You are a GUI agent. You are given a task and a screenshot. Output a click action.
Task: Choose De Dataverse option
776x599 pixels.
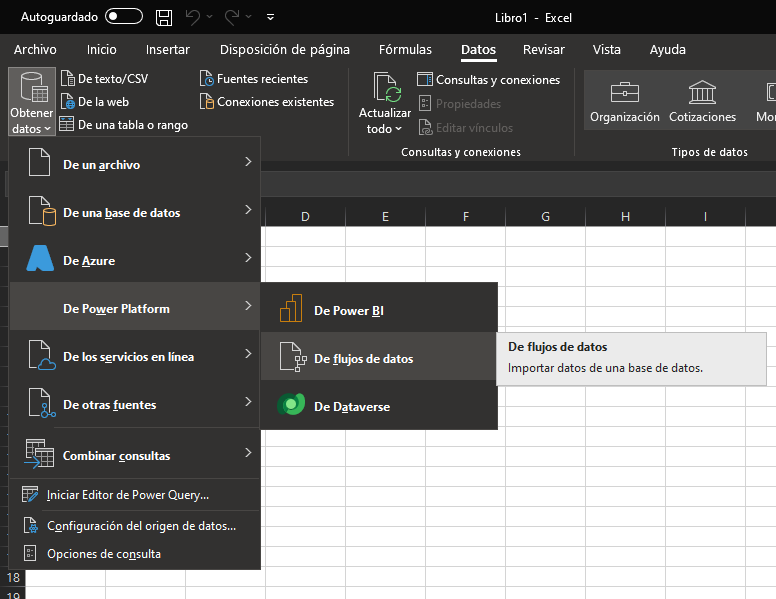pyautogui.click(x=379, y=404)
